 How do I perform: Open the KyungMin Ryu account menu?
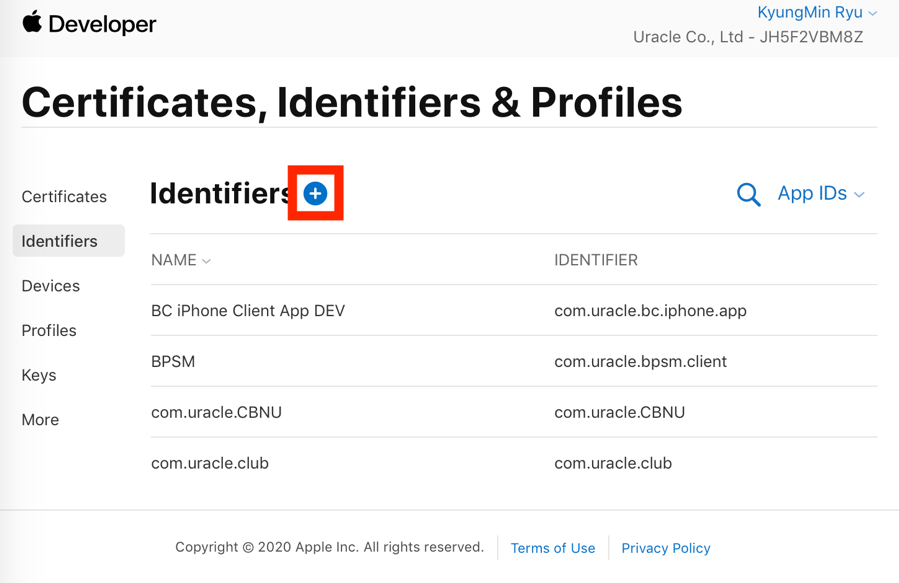[816, 12]
